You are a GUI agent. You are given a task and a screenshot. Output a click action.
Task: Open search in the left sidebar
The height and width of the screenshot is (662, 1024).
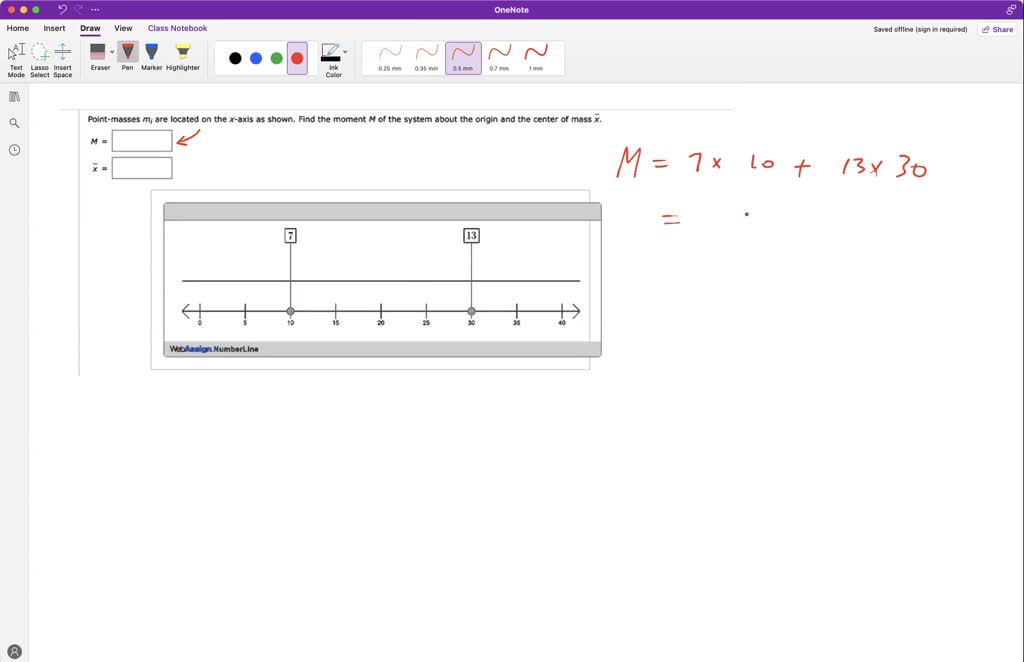[x=13, y=122]
